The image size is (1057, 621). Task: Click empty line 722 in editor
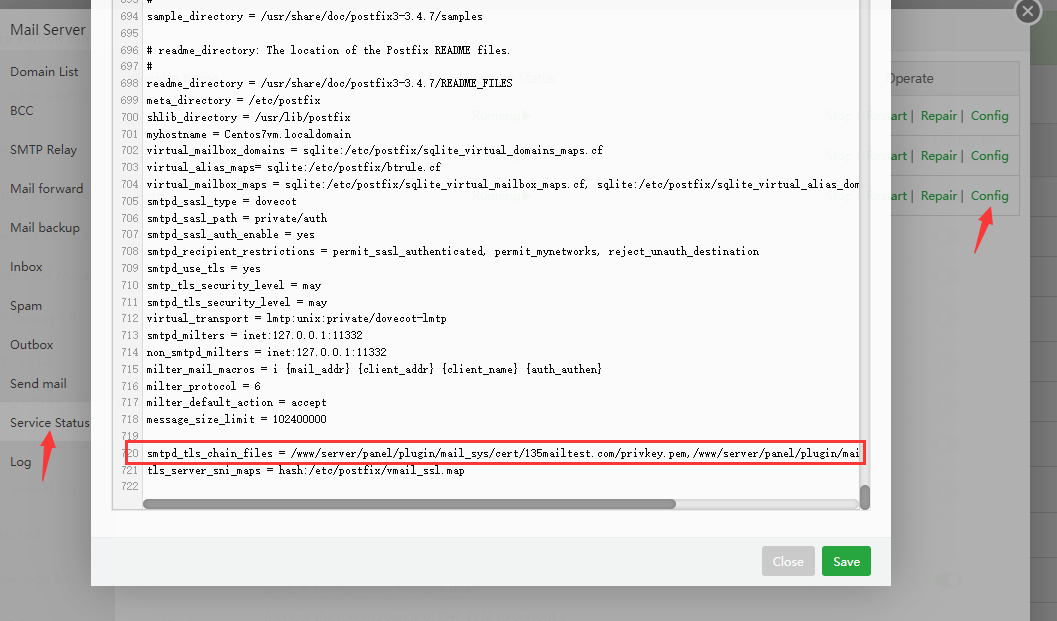point(499,486)
